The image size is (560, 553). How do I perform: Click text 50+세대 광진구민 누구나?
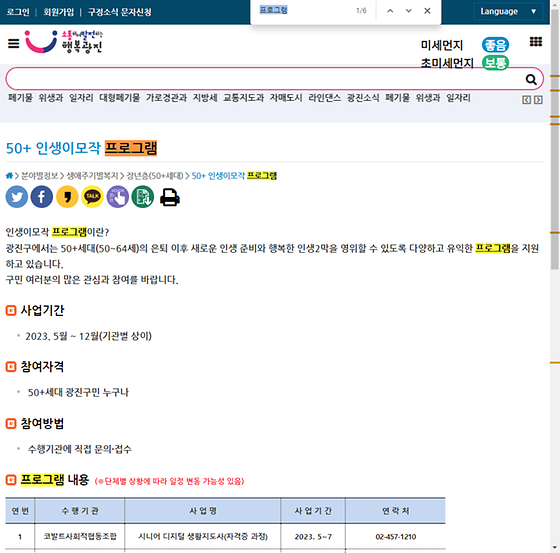point(78,392)
